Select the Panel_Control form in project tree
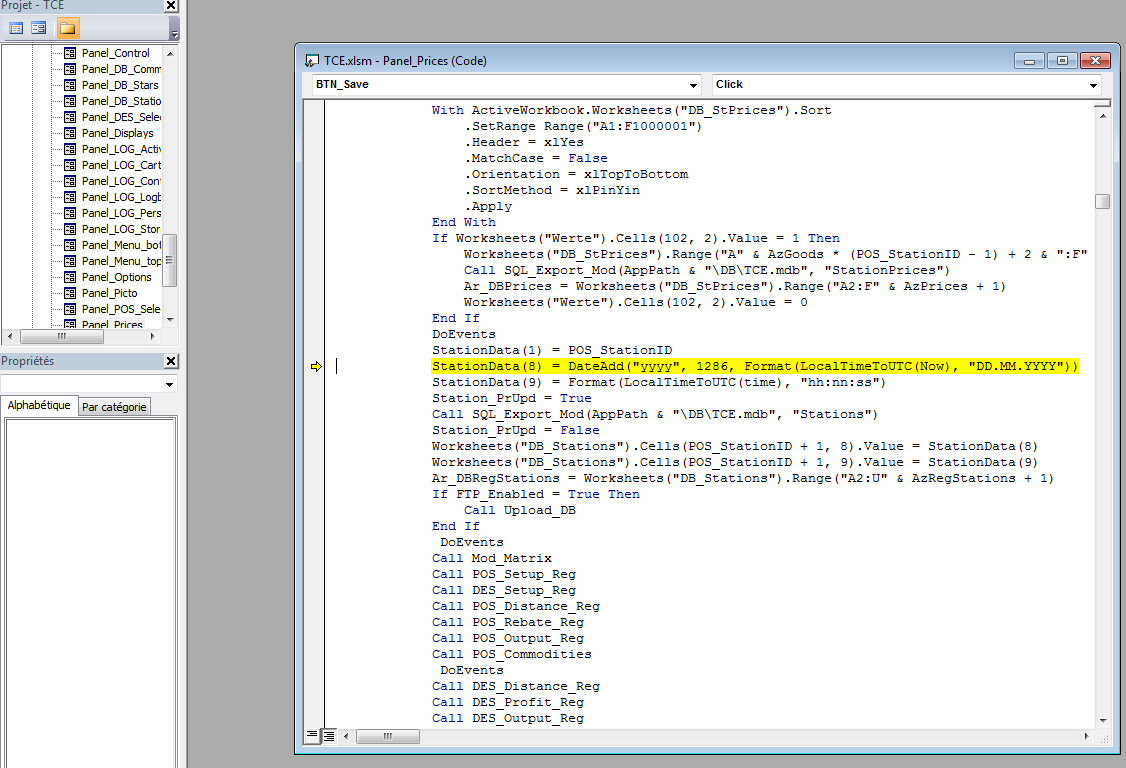 115,53
